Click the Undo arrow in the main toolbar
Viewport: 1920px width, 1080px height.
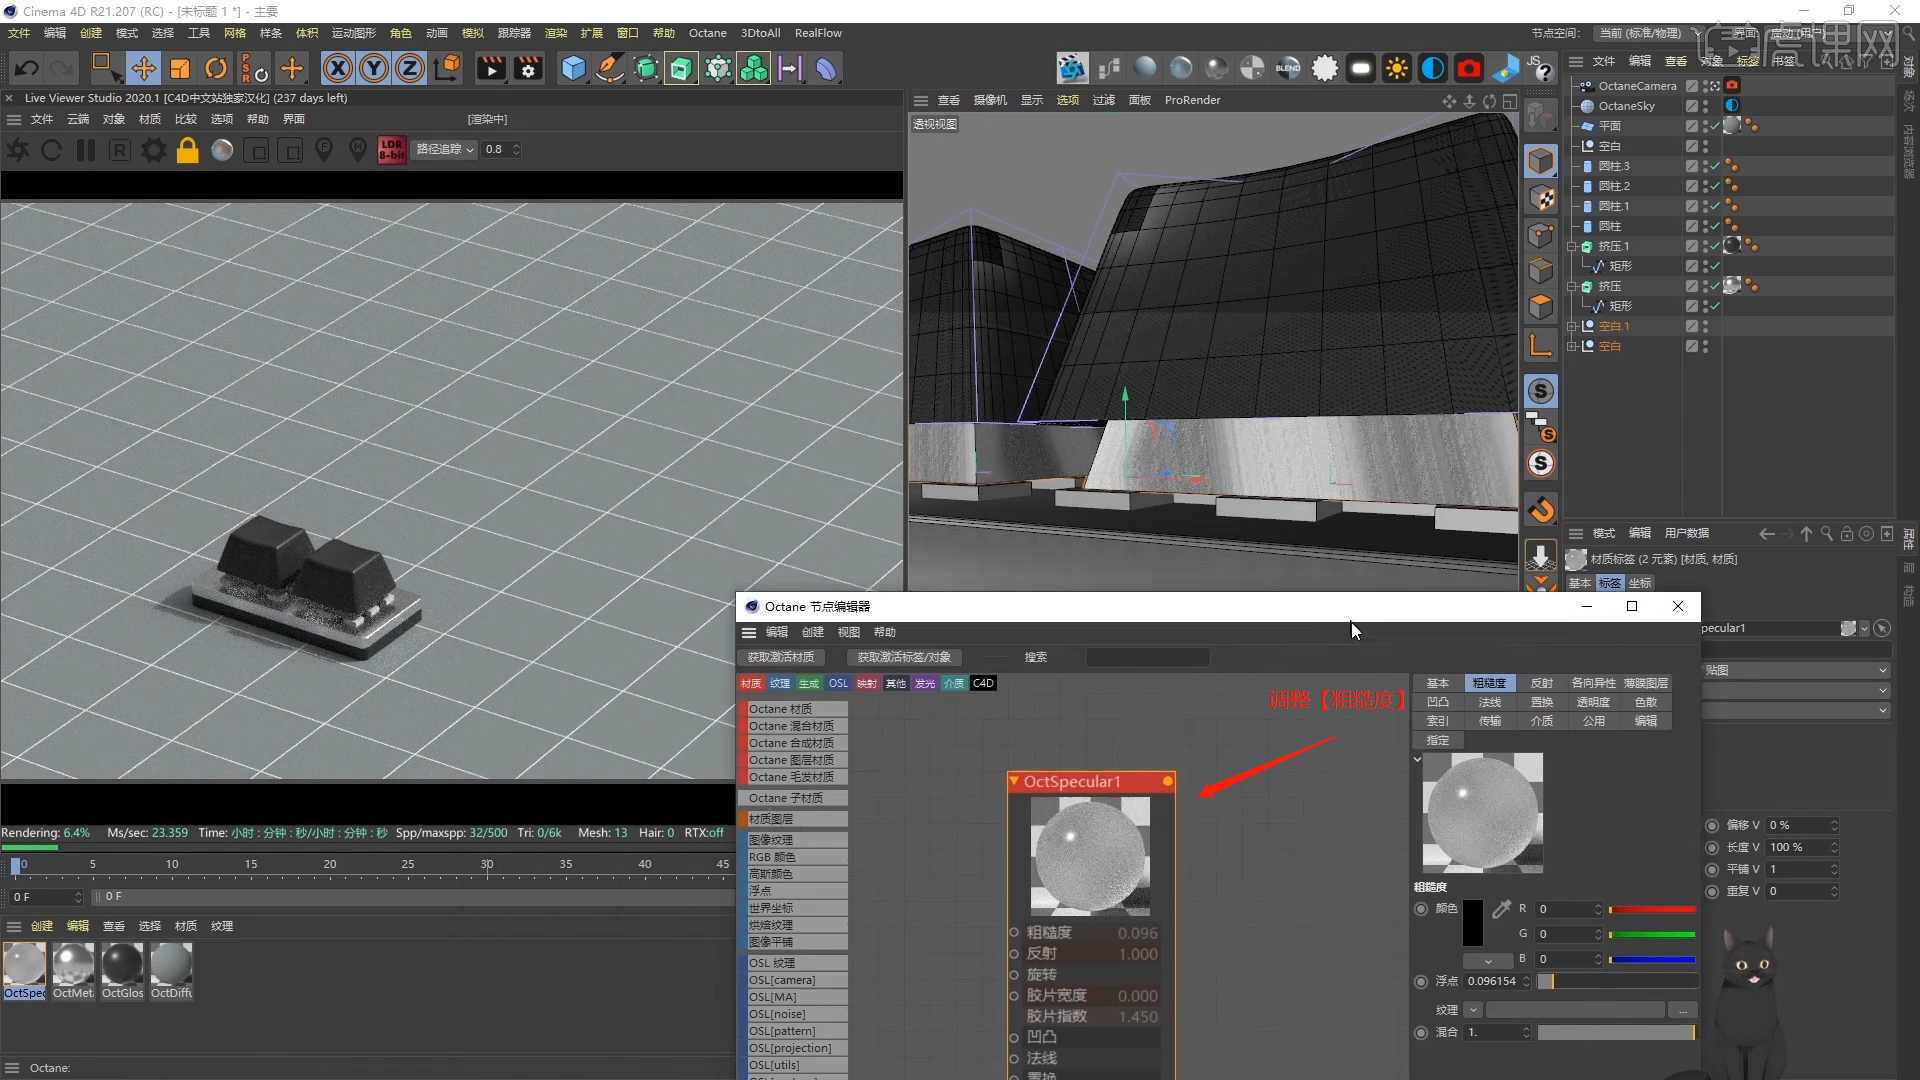(27, 68)
